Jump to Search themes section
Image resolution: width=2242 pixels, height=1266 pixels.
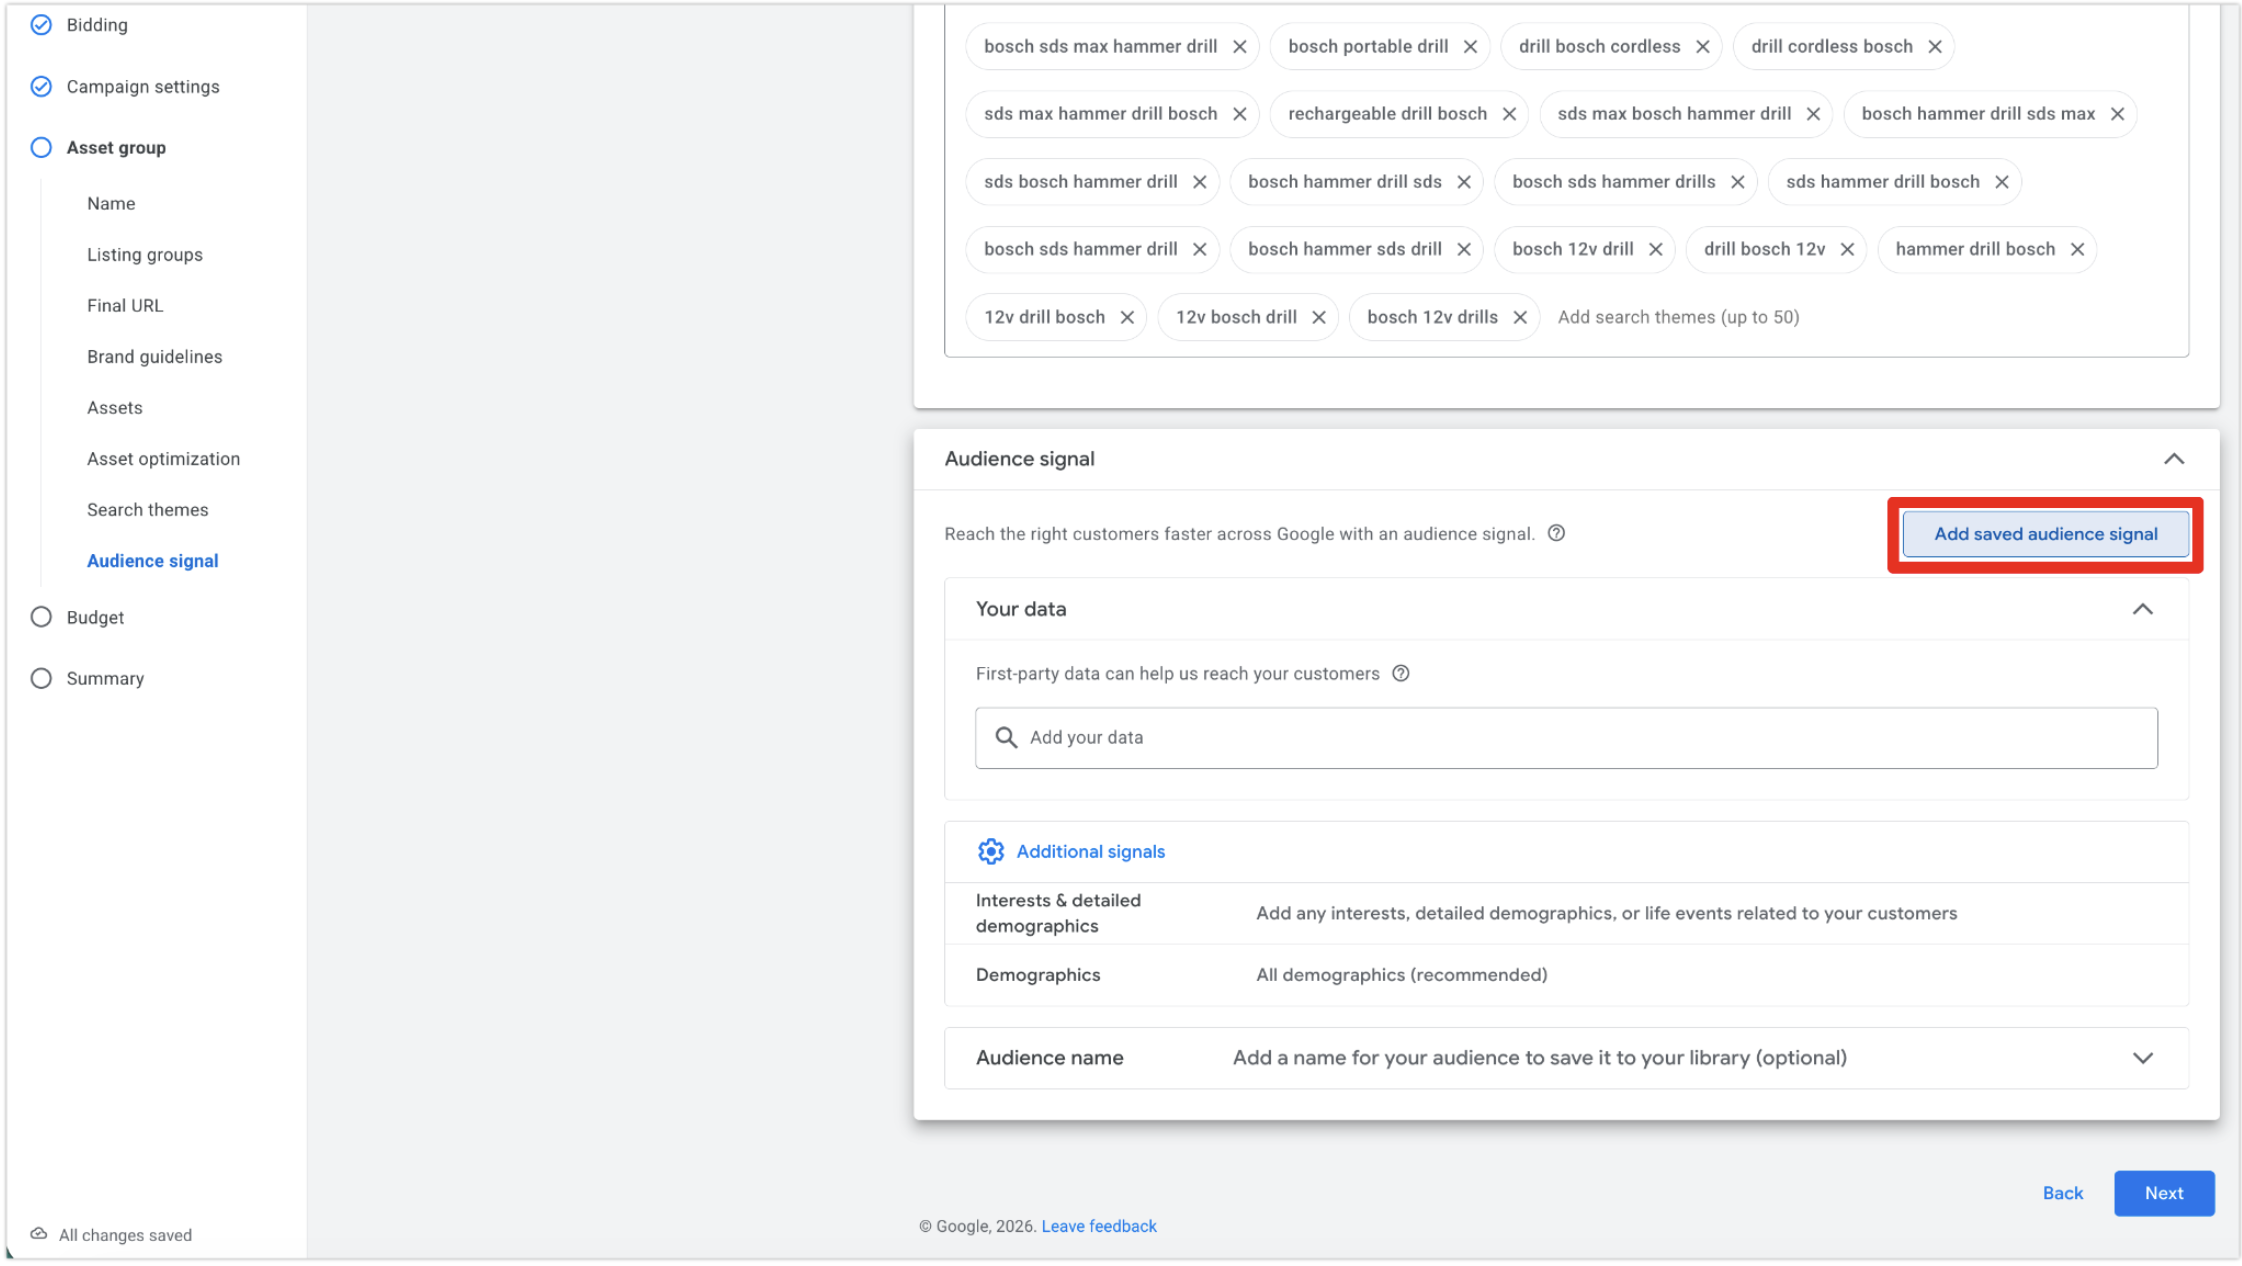click(148, 509)
